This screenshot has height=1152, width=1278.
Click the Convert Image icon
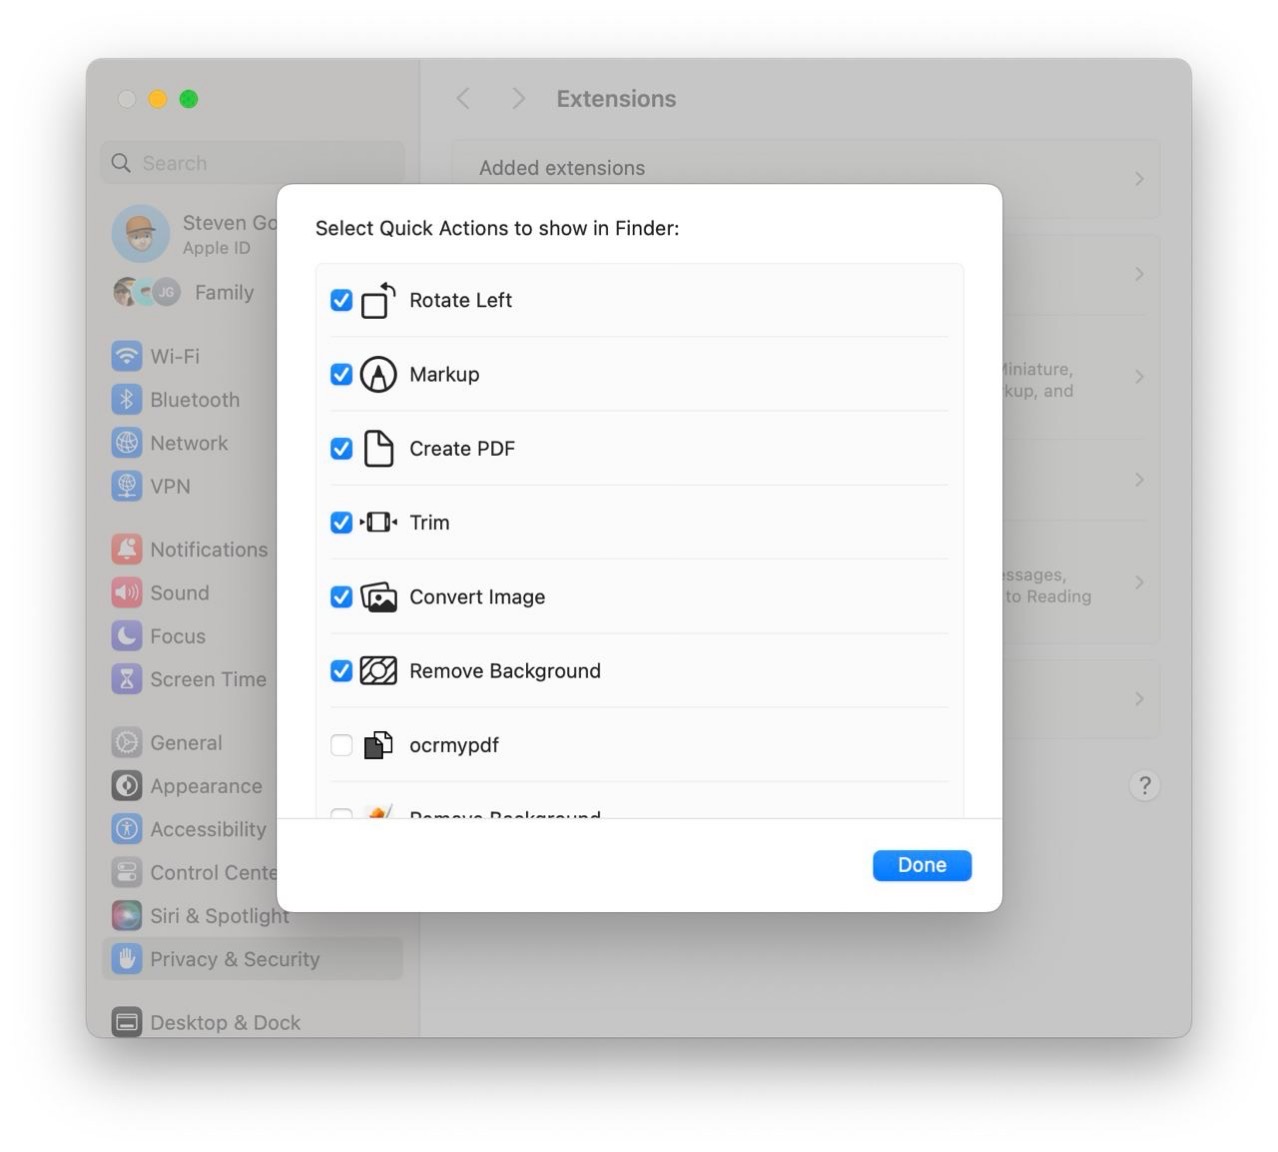pyautogui.click(x=378, y=597)
